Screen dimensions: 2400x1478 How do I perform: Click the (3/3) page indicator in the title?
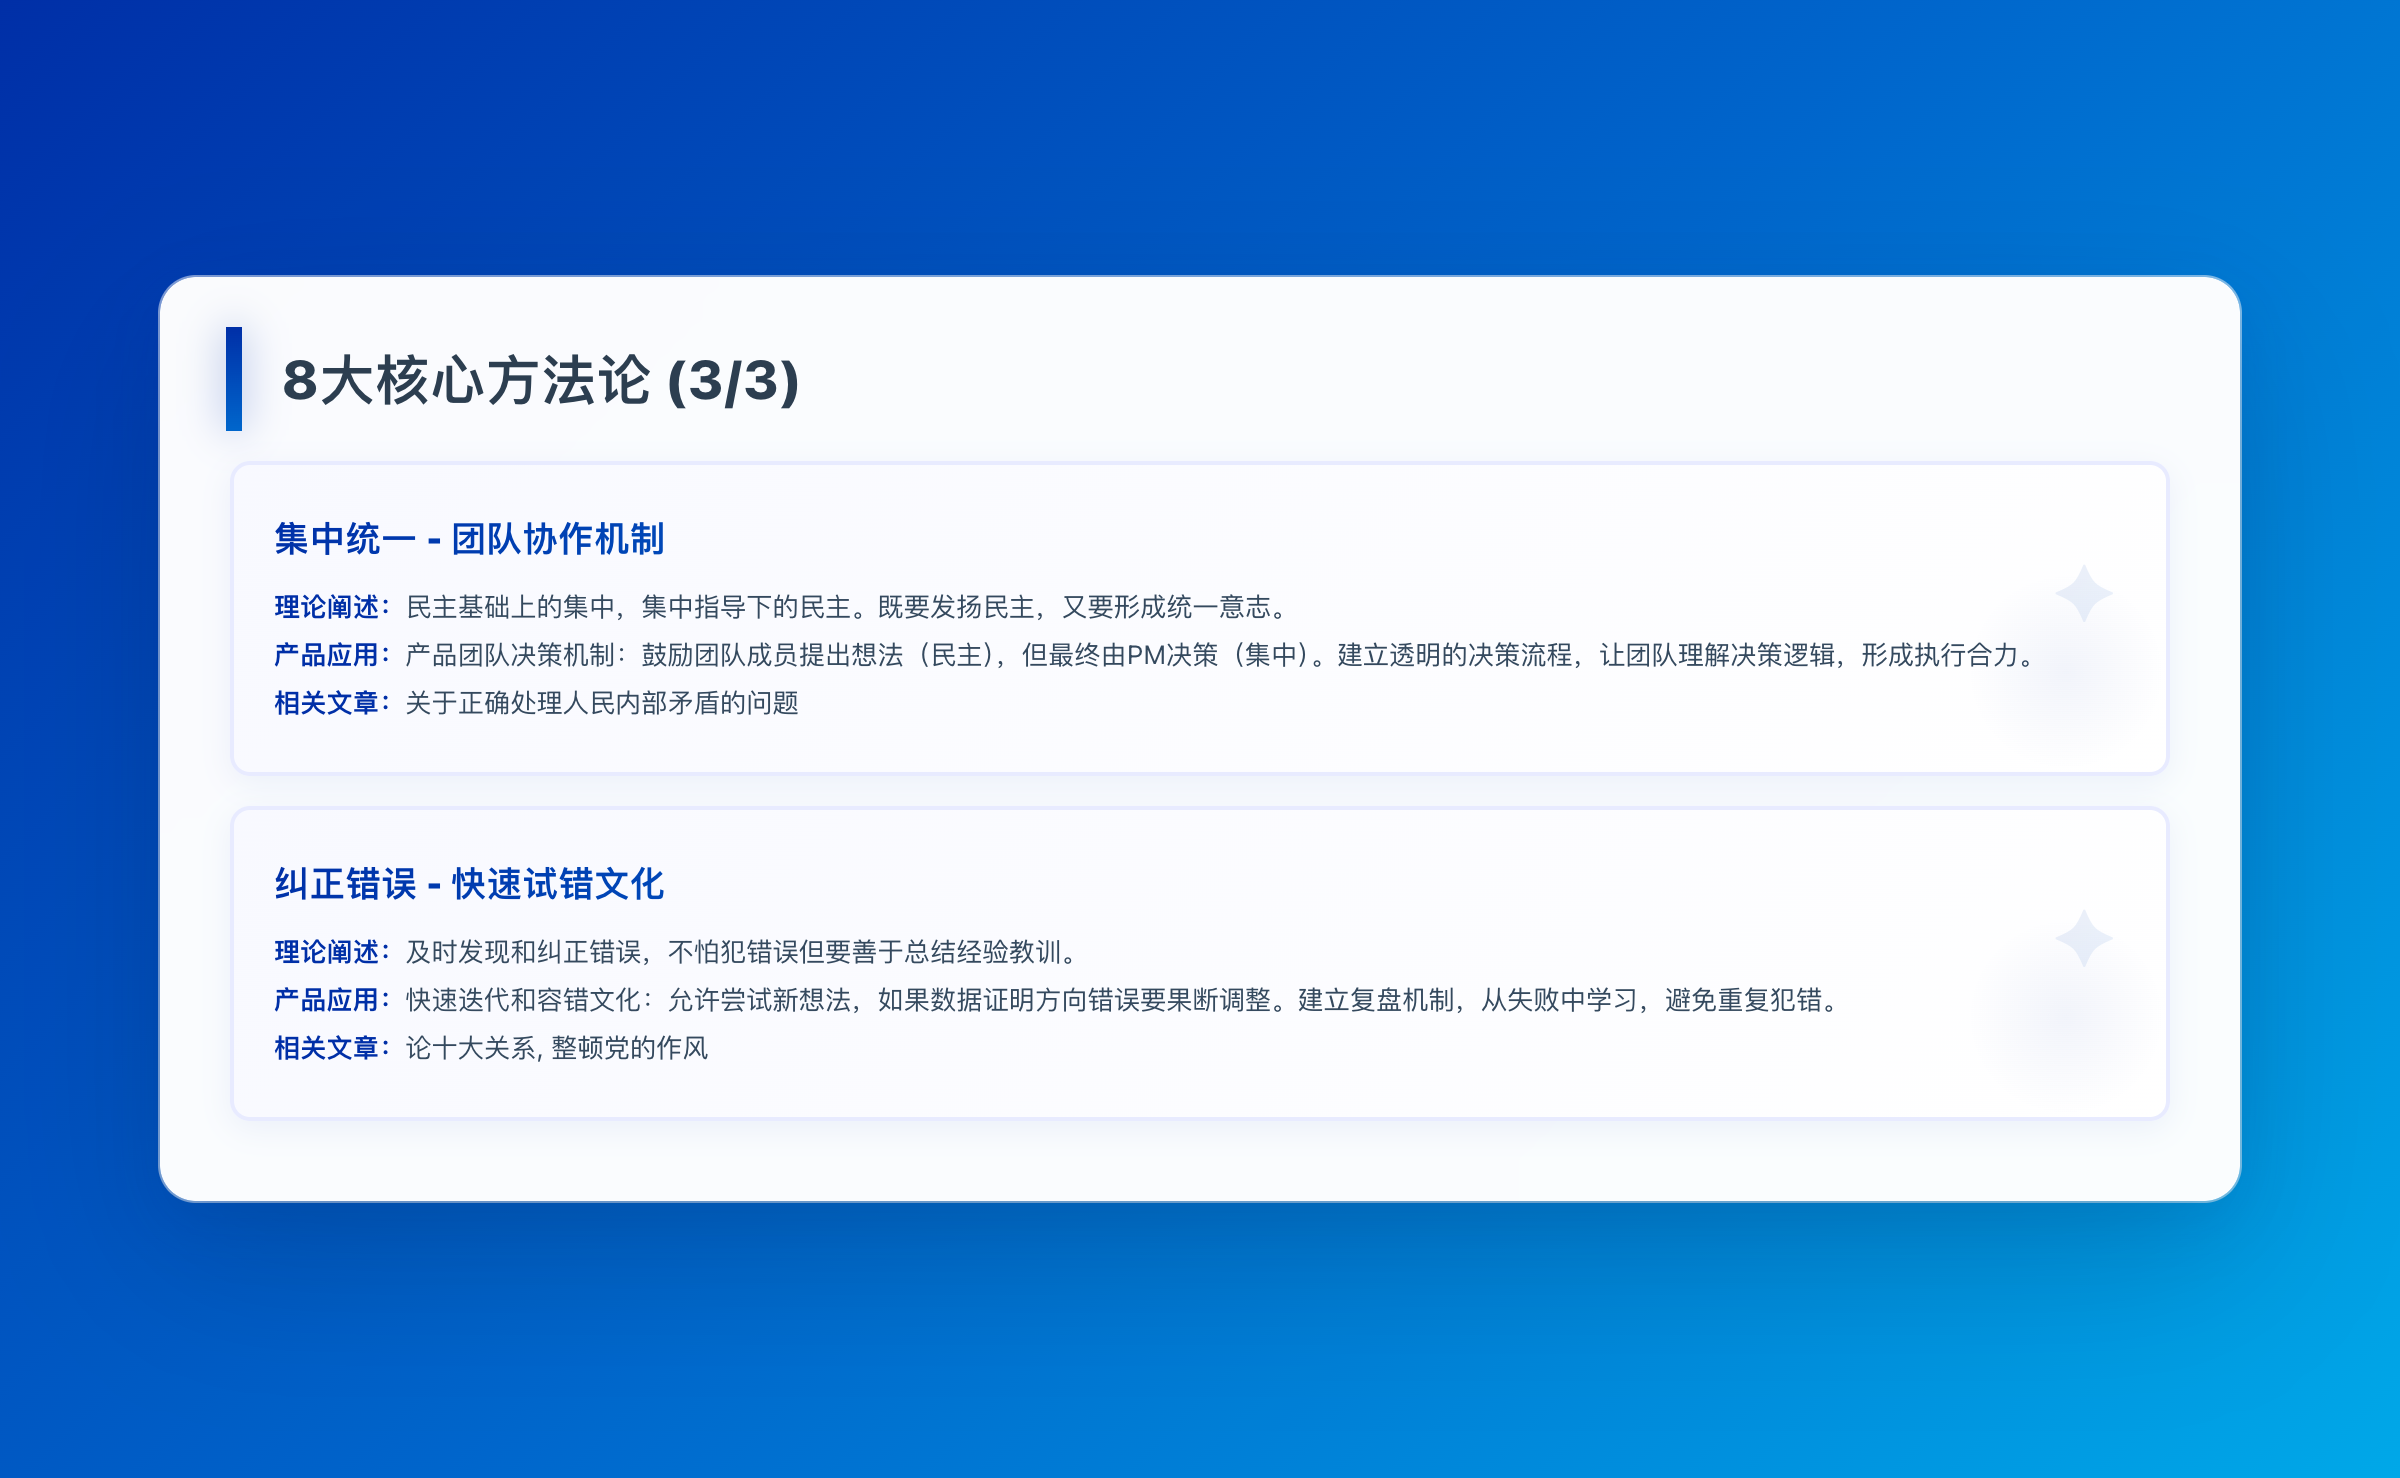pyautogui.click(x=733, y=381)
